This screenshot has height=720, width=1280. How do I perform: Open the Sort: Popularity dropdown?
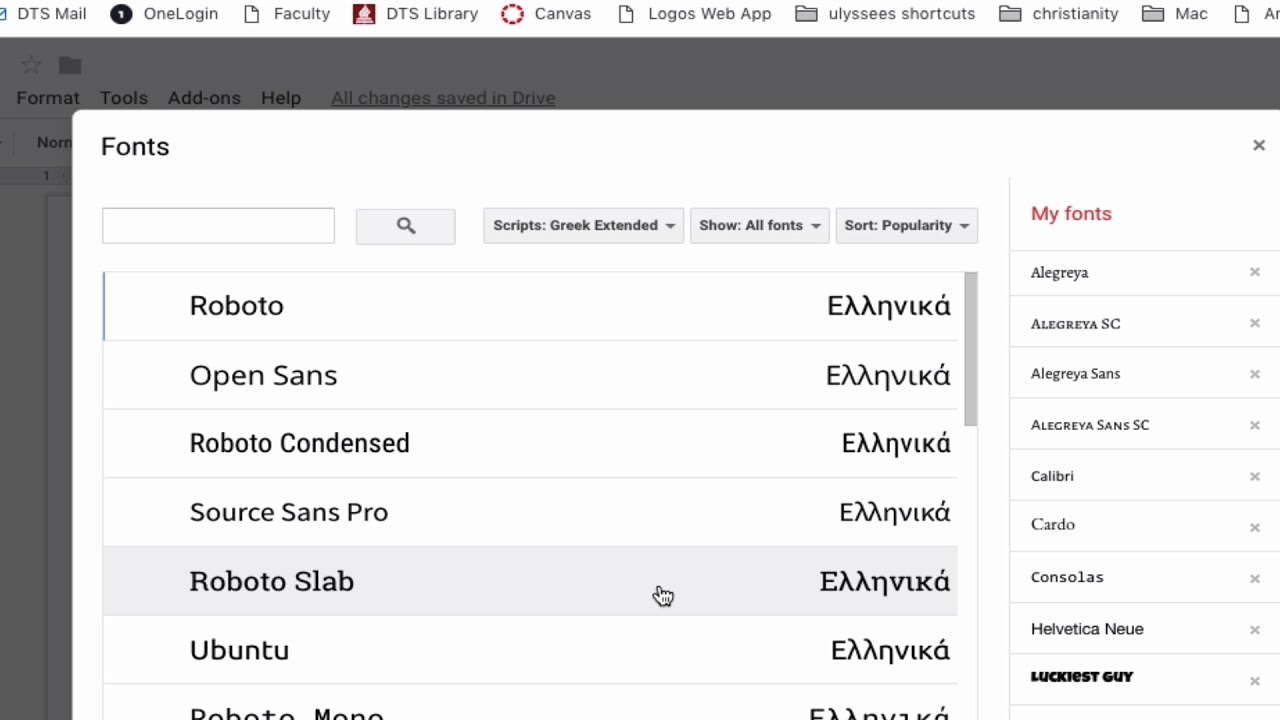coord(906,226)
